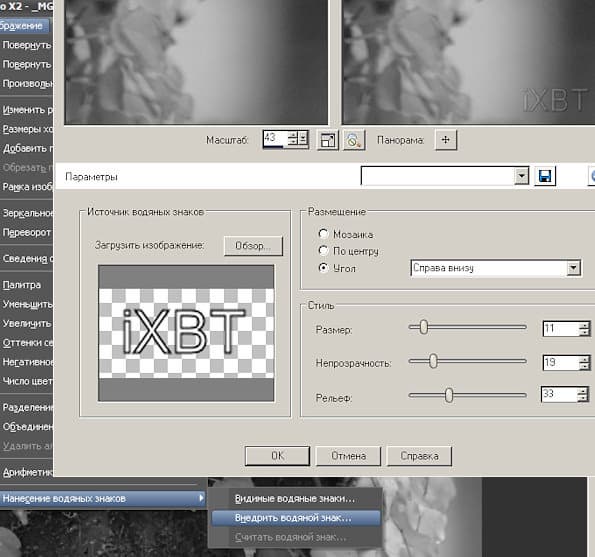Image resolution: width=595 pixels, height=557 pixels.
Task: Select Разделение menu item
Action: (x=27, y=408)
